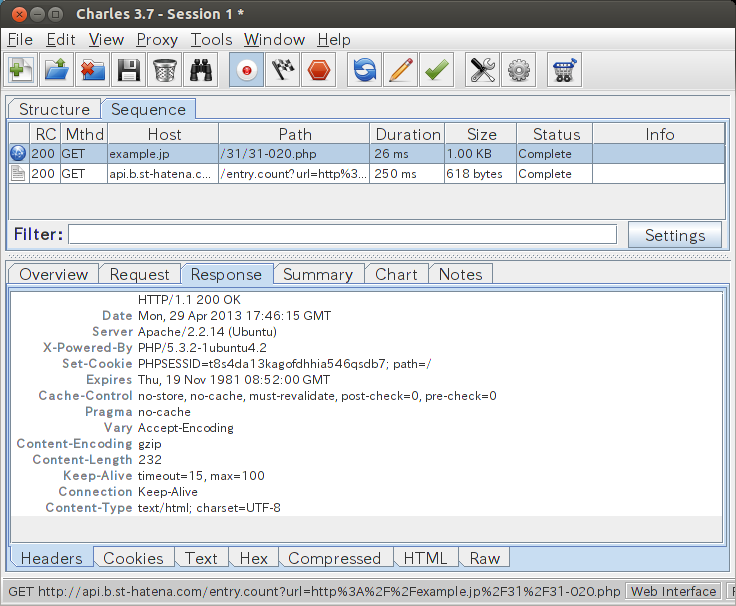Sort by the RC column header
The height and width of the screenshot is (606, 736).
45,134
